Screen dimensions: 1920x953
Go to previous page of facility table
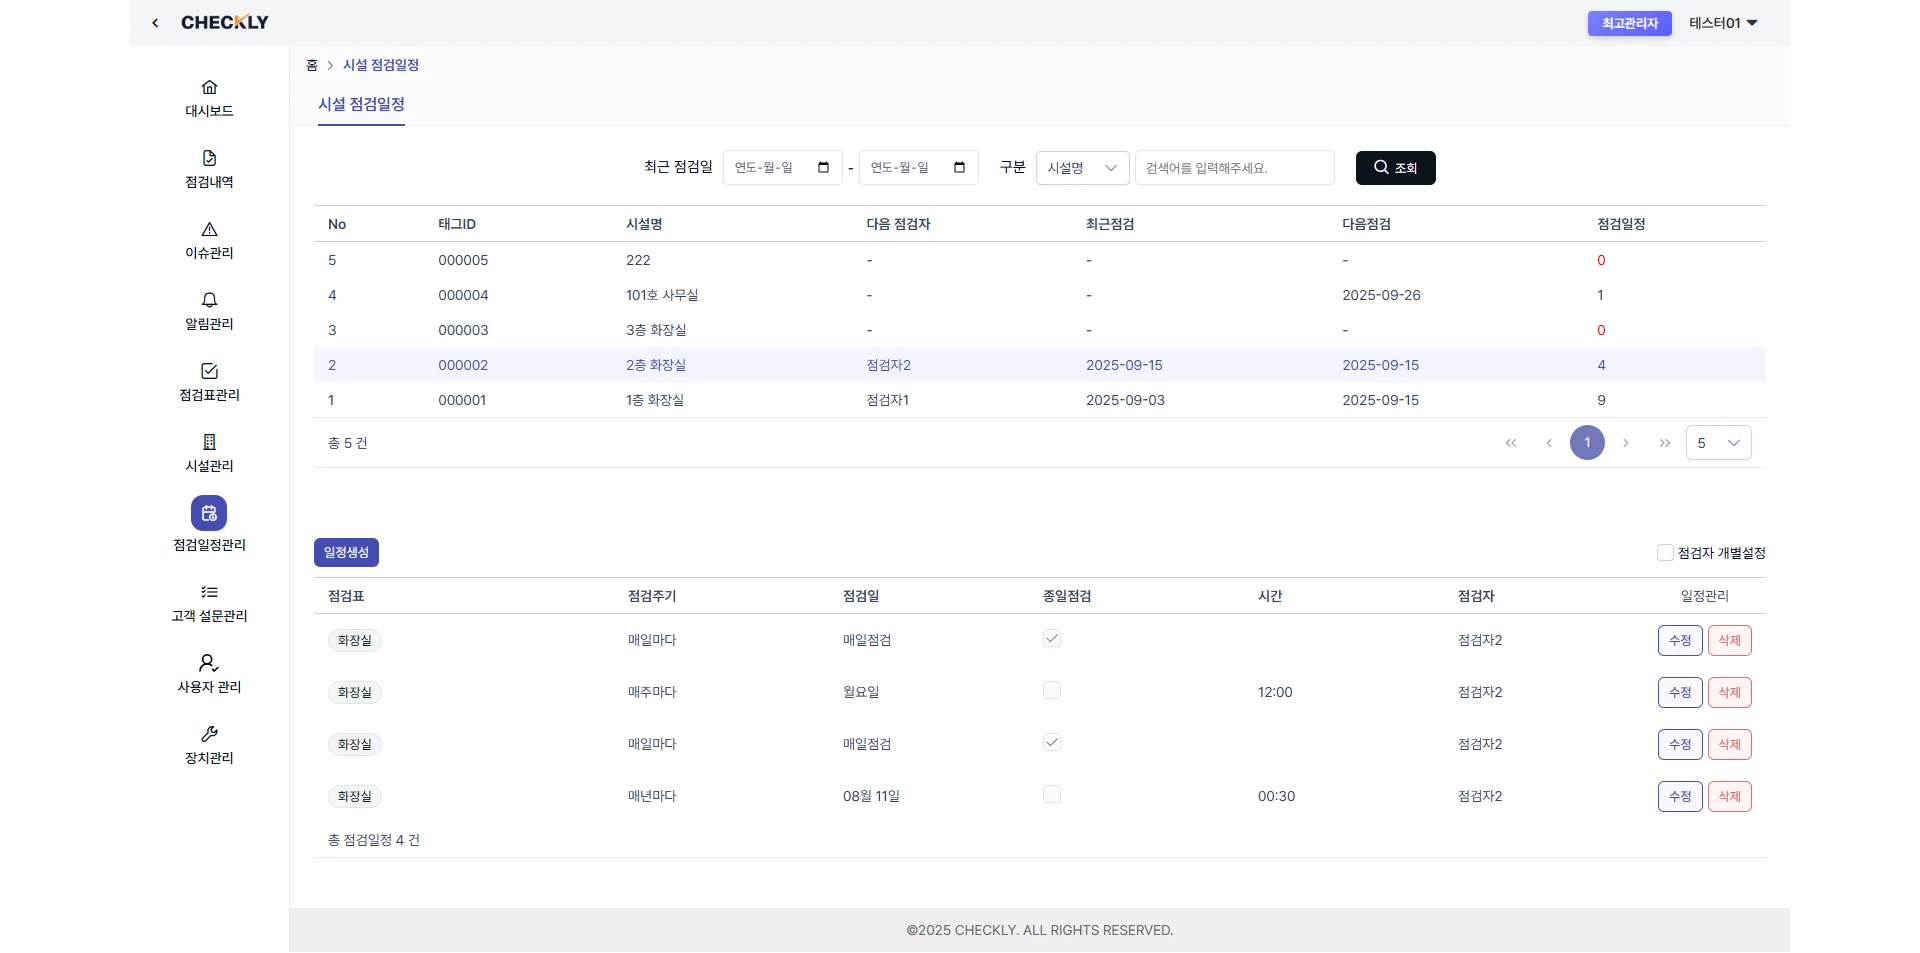1549,443
